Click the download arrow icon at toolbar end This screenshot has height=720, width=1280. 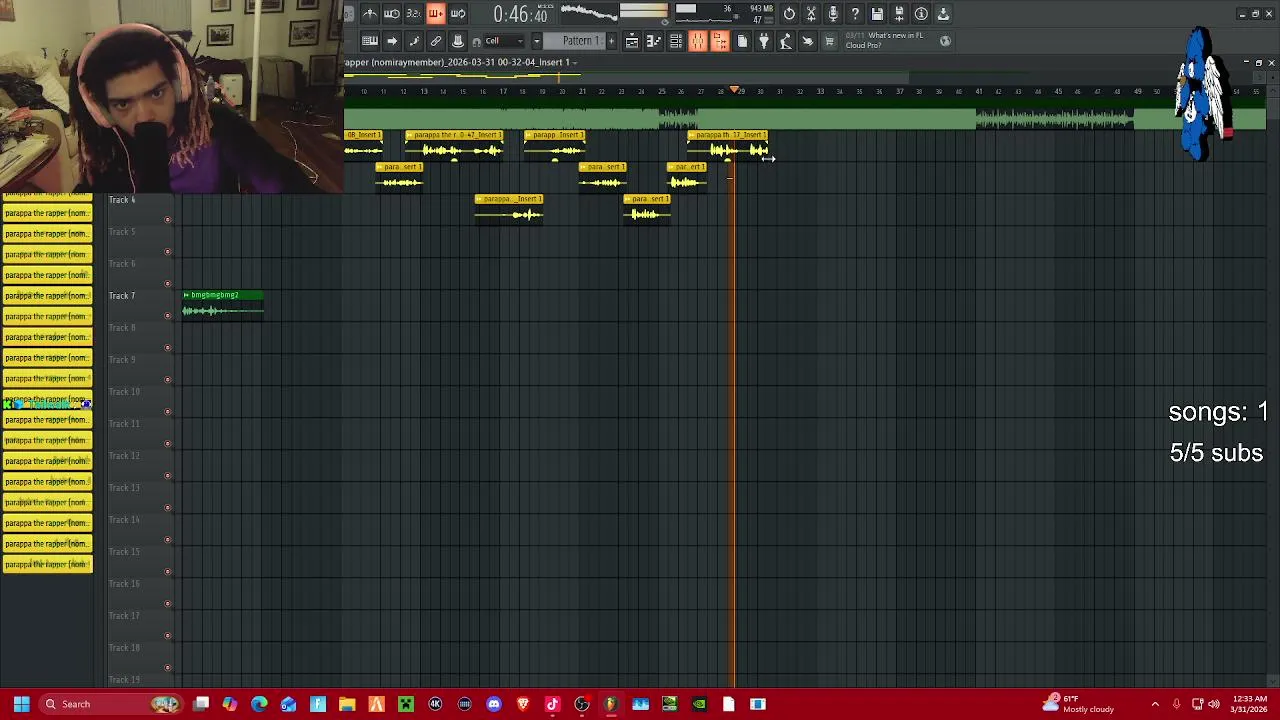tap(944, 14)
